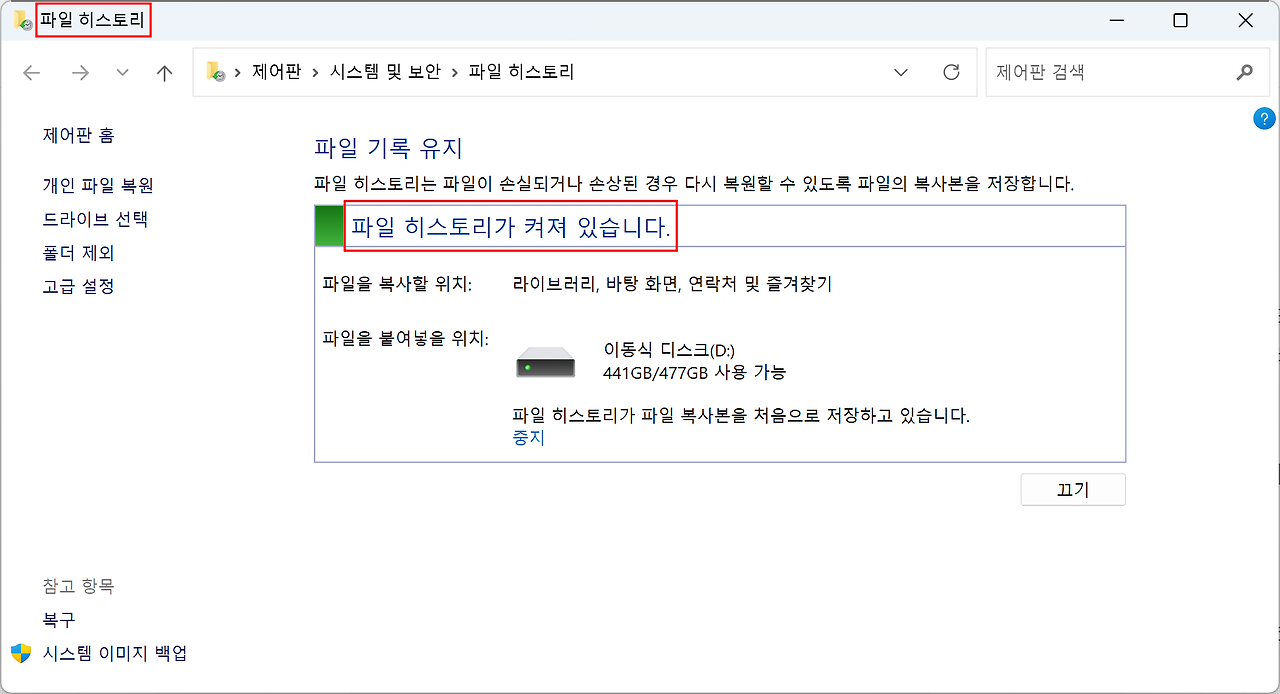The width and height of the screenshot is (1280, 694).
Task: Open 드라이브 선택 in sidebar
Action: coord(95,219)
